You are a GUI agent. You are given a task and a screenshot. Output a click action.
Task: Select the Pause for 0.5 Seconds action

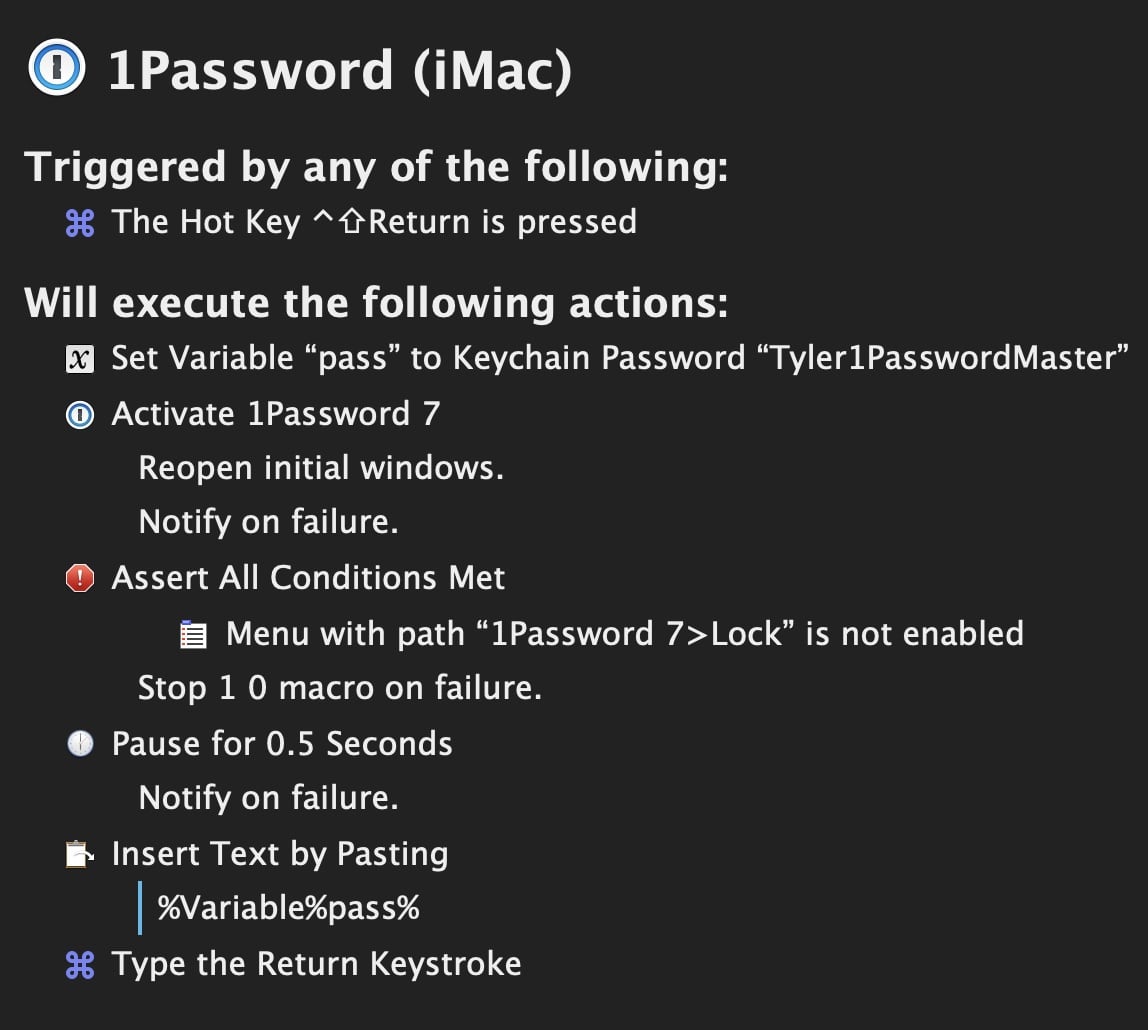[x=282, y=744]
